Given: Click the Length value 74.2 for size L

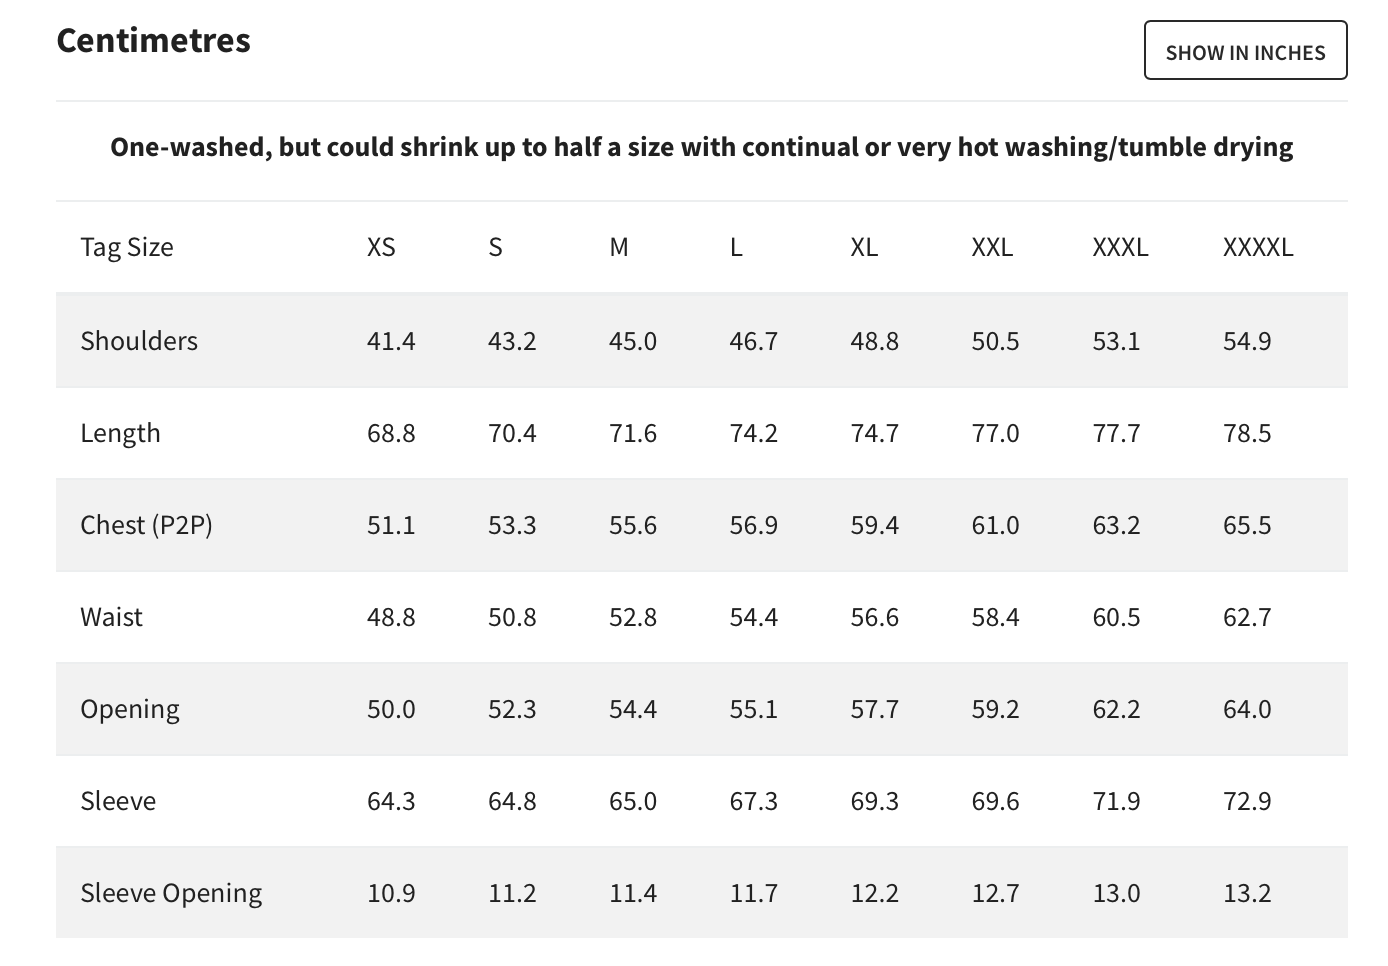Looking at the screenshot, I should [x=753, y=433].
